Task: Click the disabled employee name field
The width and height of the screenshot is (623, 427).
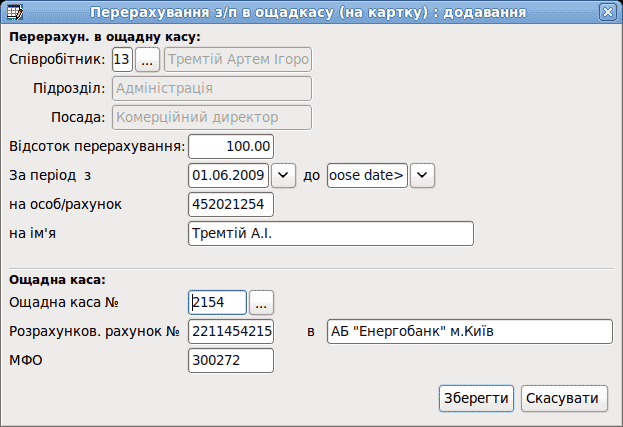Action: (x=238, y=60)
